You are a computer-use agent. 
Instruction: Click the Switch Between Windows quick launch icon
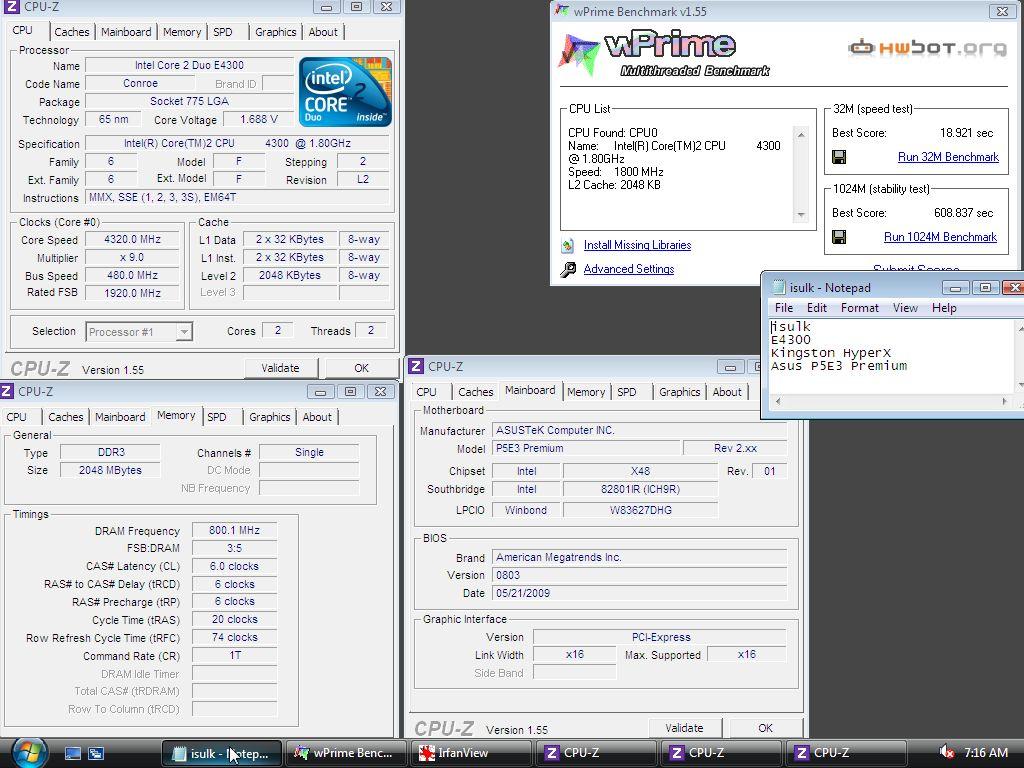point(96,753)
